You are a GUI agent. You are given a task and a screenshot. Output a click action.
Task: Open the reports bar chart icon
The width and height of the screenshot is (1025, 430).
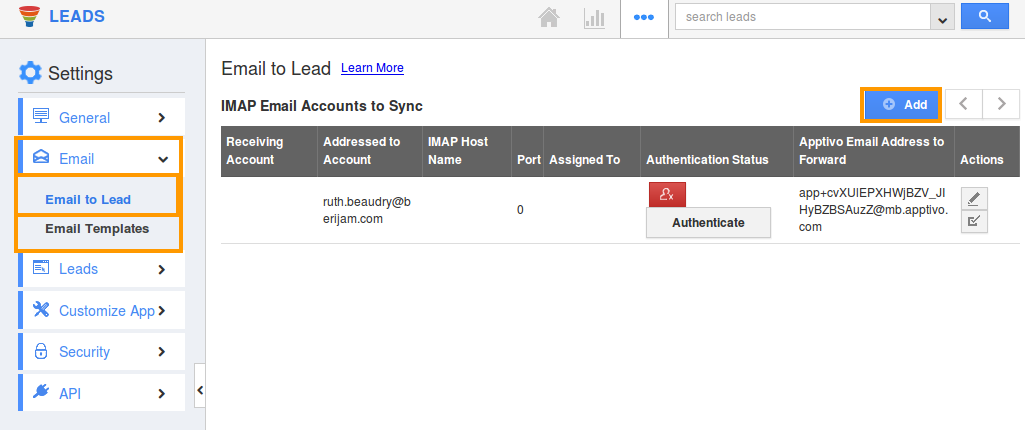[x=594, y=18]
